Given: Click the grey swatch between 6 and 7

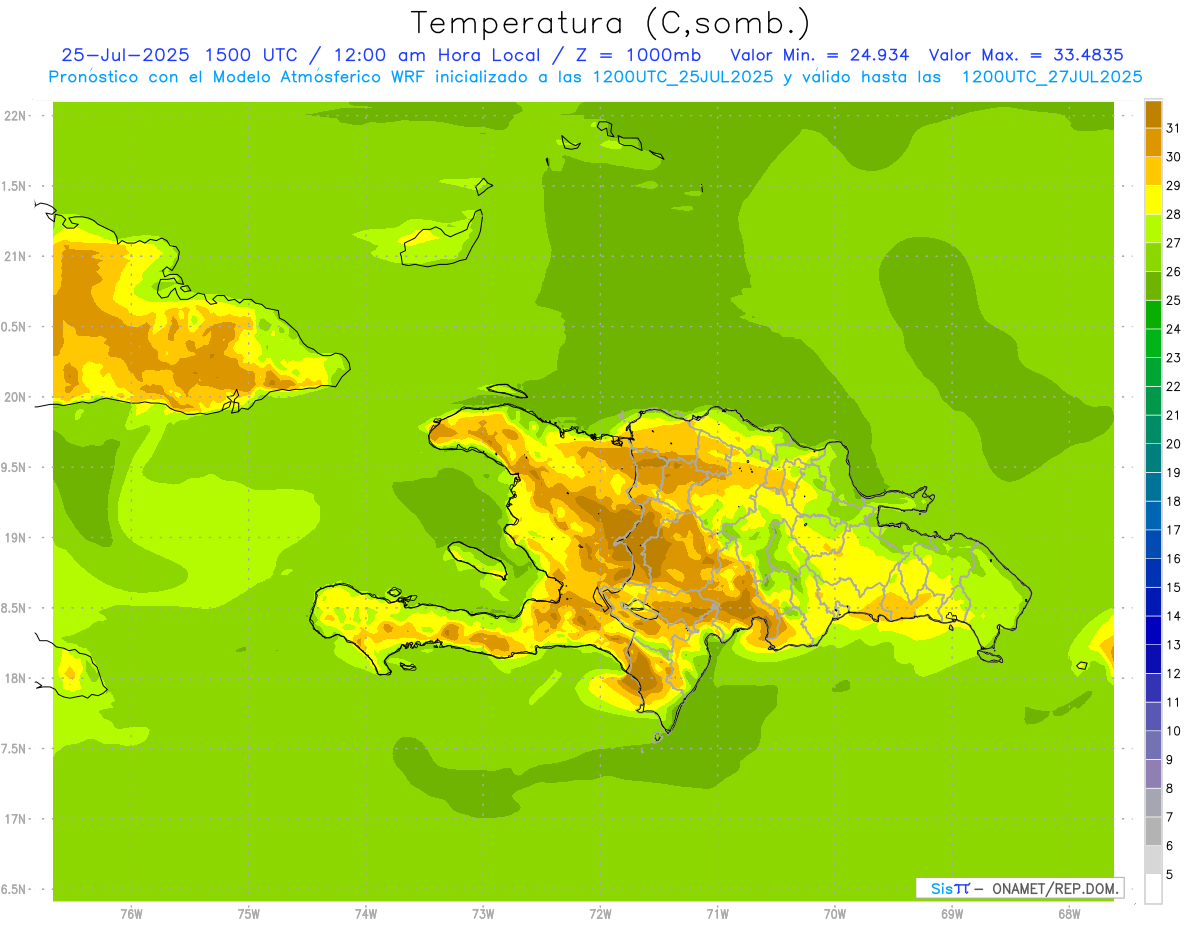Looking at the screenshot, I should 1153,831.
